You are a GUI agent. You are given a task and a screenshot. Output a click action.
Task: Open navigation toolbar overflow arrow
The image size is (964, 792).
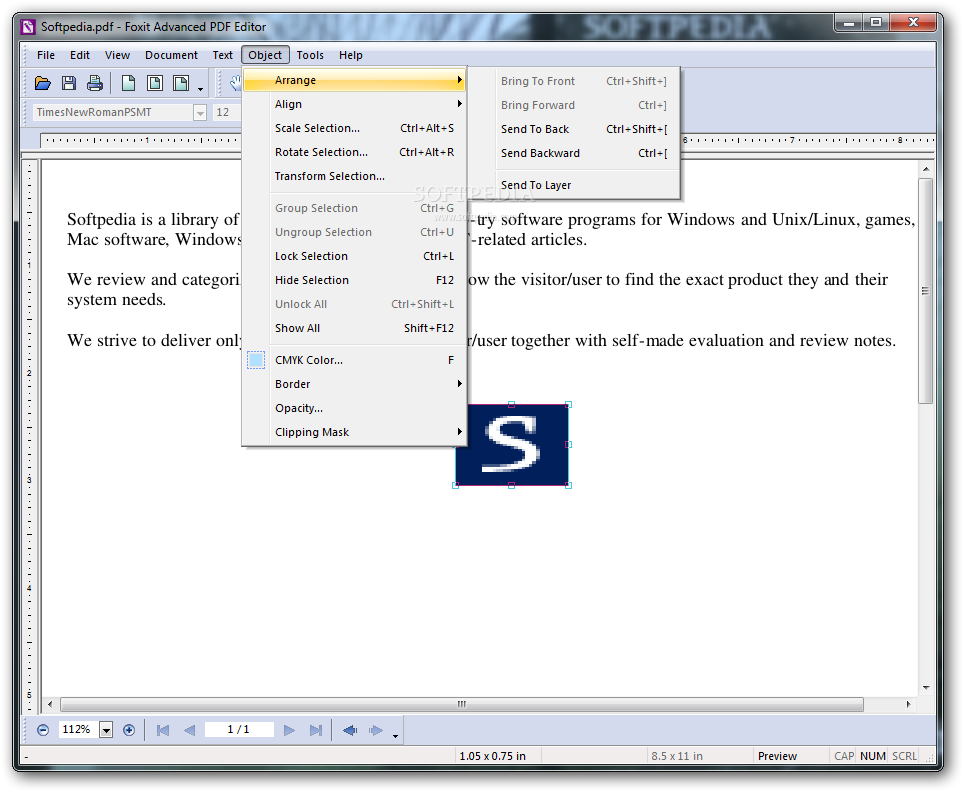click(395, 735)
